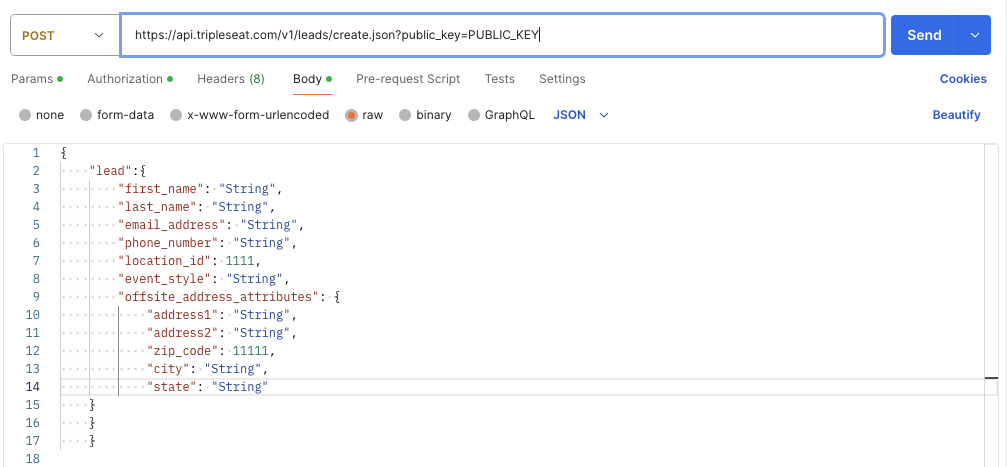1007x467 pixels.
Task: Click the "state" key on line 14
Action: point(172,387)
